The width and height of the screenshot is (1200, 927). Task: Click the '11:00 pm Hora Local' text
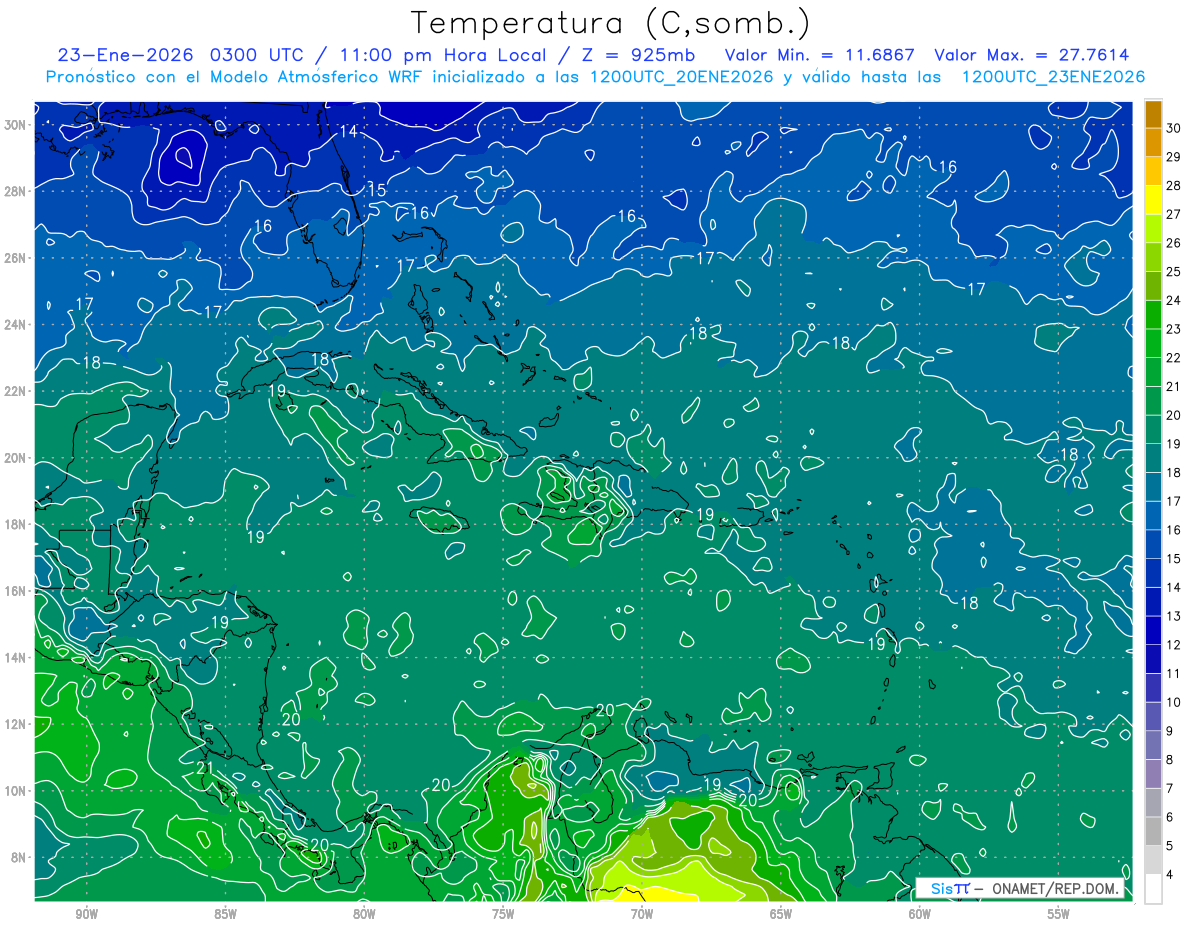point(441,55)
